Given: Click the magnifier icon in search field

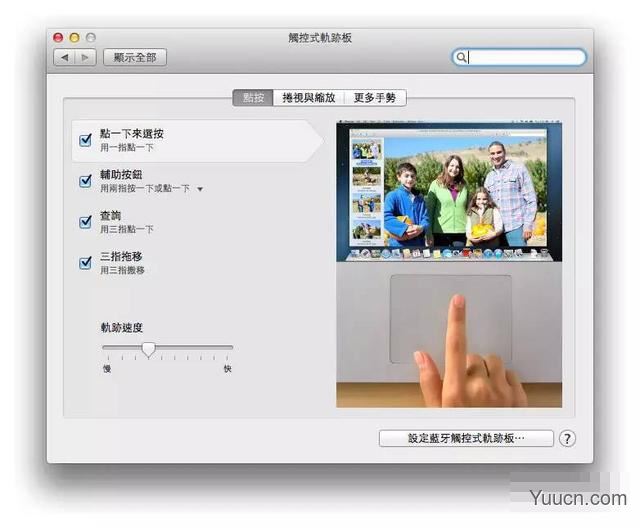Looking at the screenshot, I should point(461,57).
